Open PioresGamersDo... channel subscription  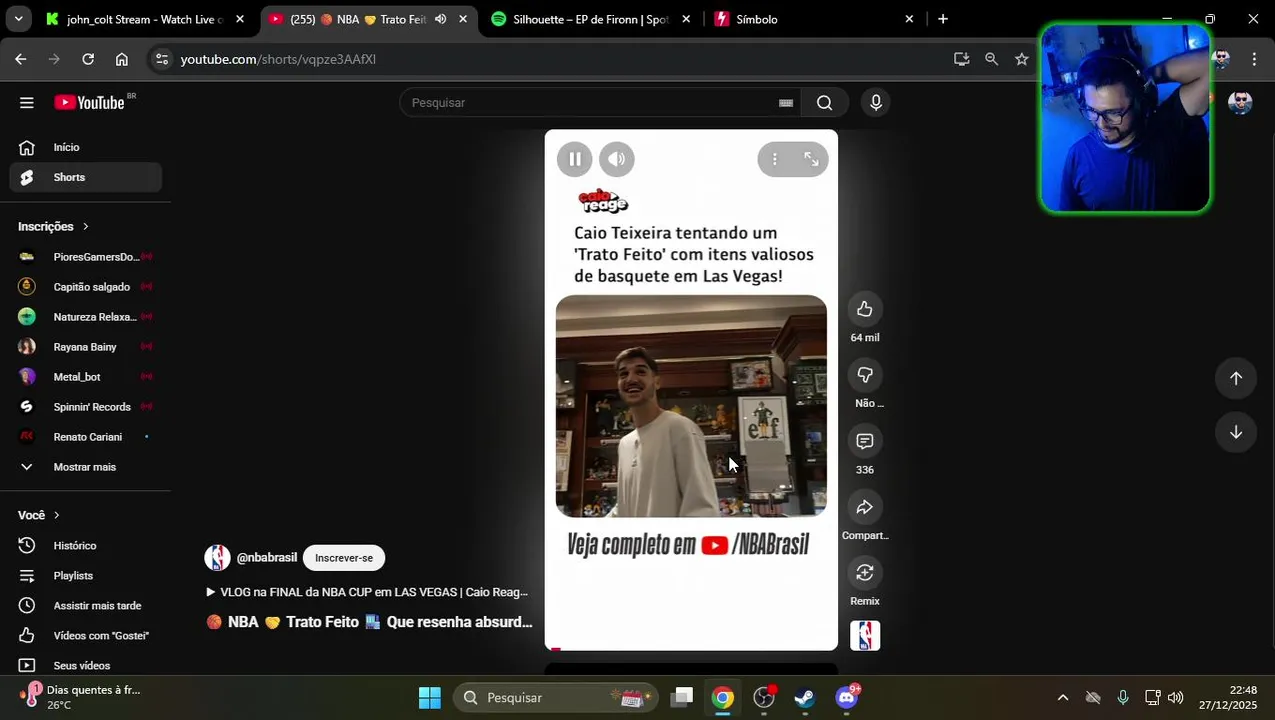click(x=86, y=257)
